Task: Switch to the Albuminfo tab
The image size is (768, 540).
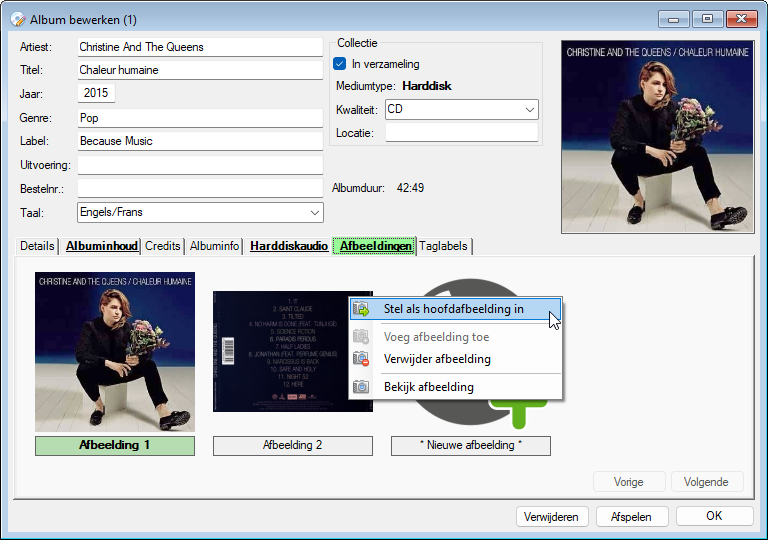Action: point(215,246)
